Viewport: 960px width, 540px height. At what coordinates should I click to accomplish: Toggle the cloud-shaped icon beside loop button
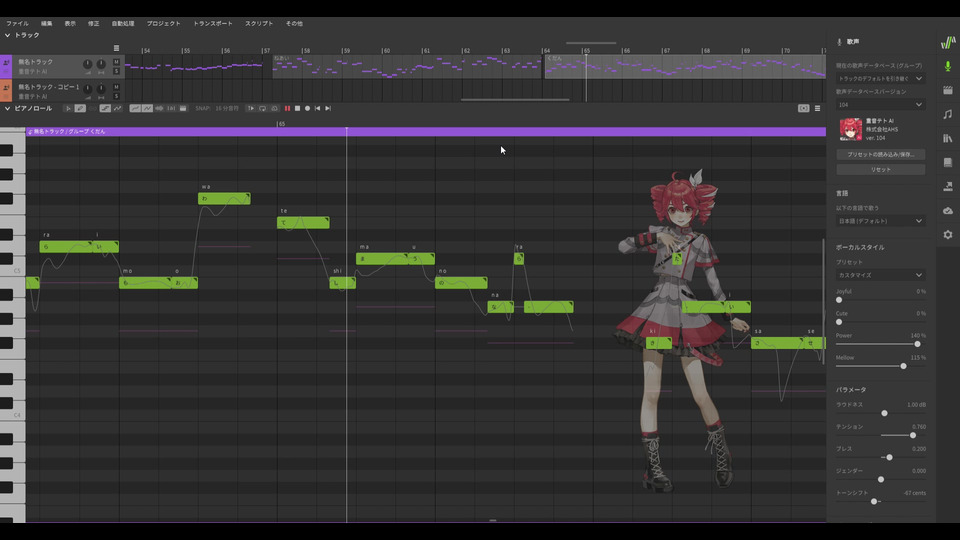(x=274, y=108)
